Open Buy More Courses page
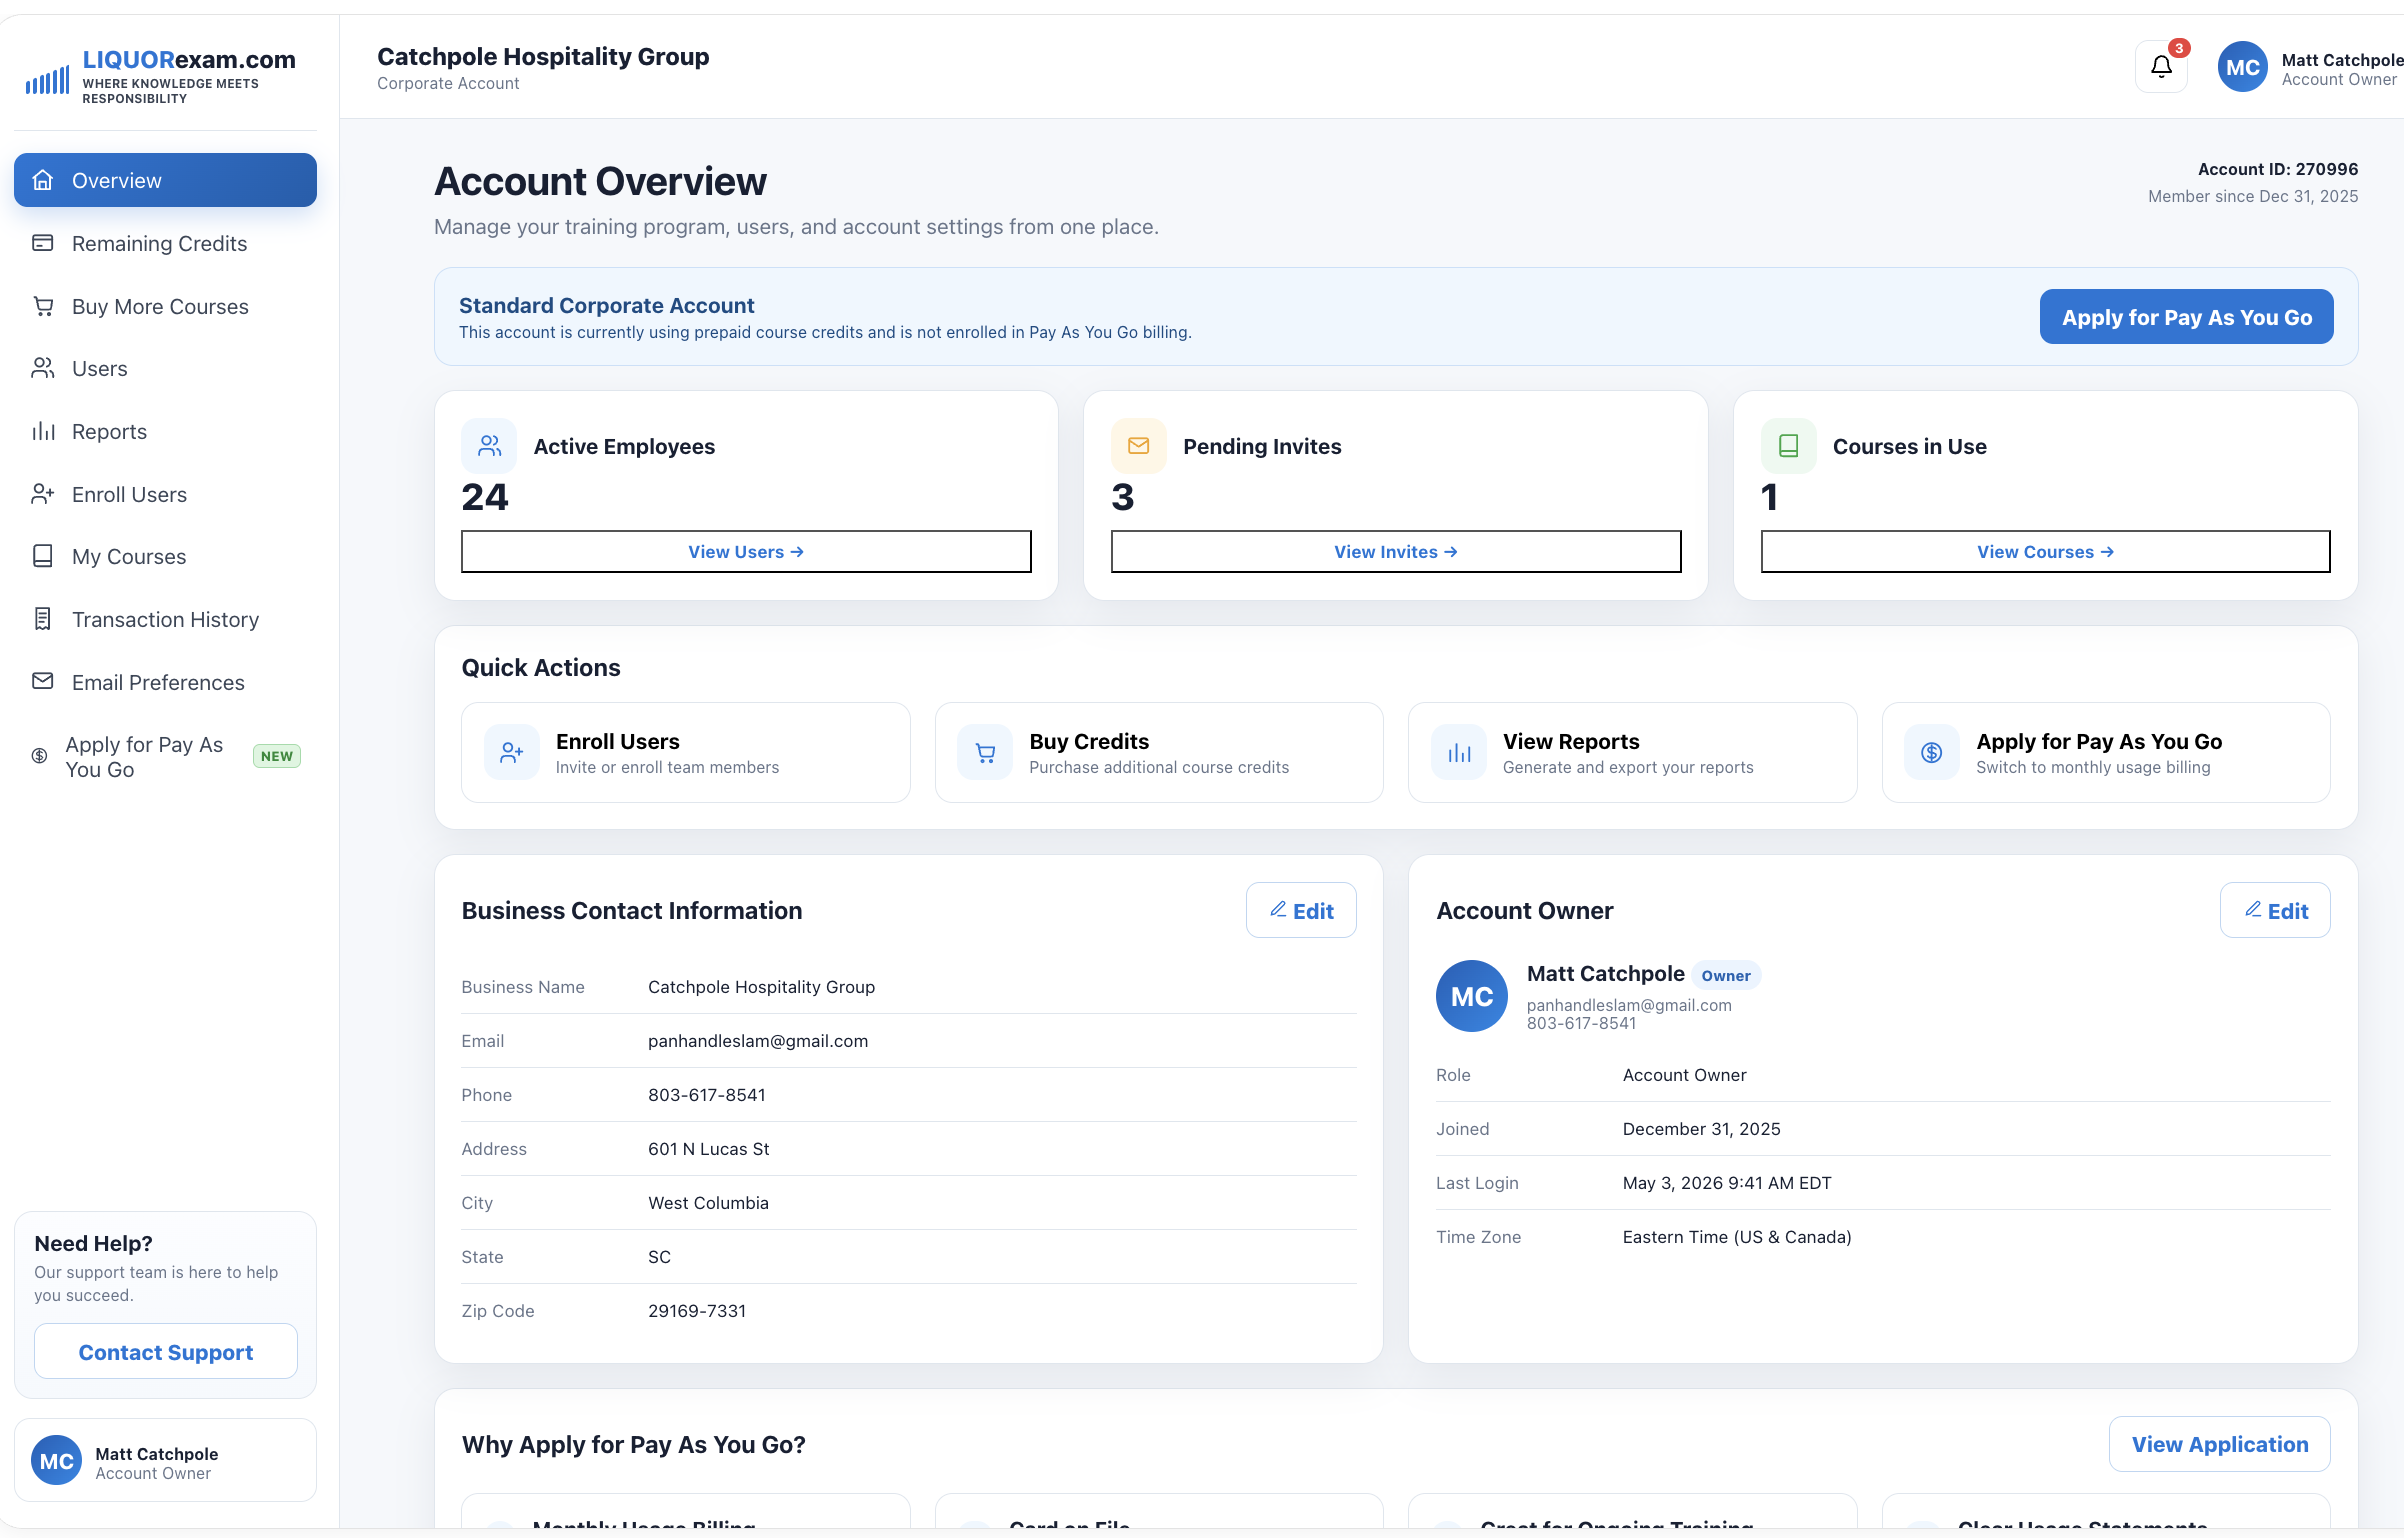Screen dimensions: 2404x1538 point(165,306)
